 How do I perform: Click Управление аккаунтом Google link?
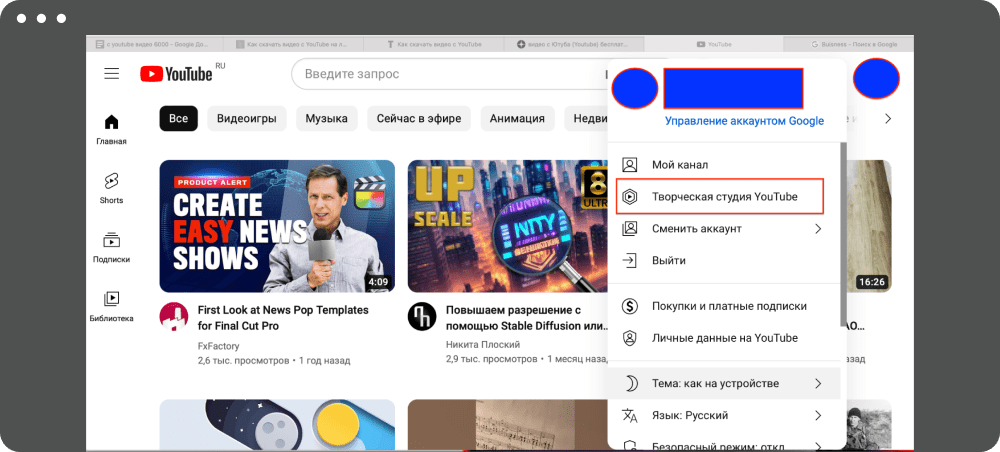click(744, 121)
